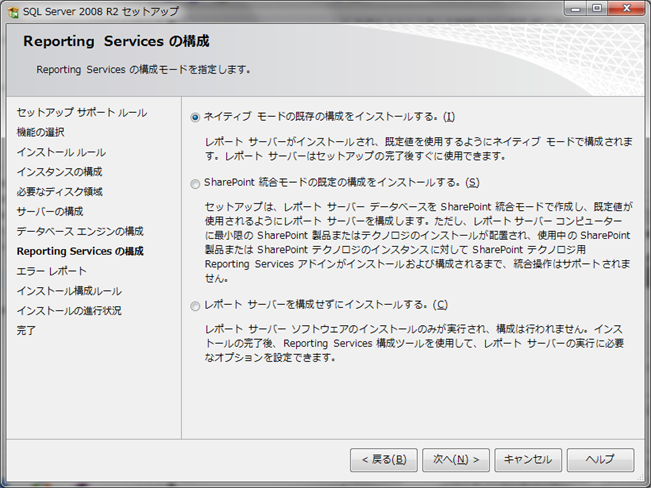
Task: Click データベース エンジンの構成 step in sidebar
Action: pos(80,231)
